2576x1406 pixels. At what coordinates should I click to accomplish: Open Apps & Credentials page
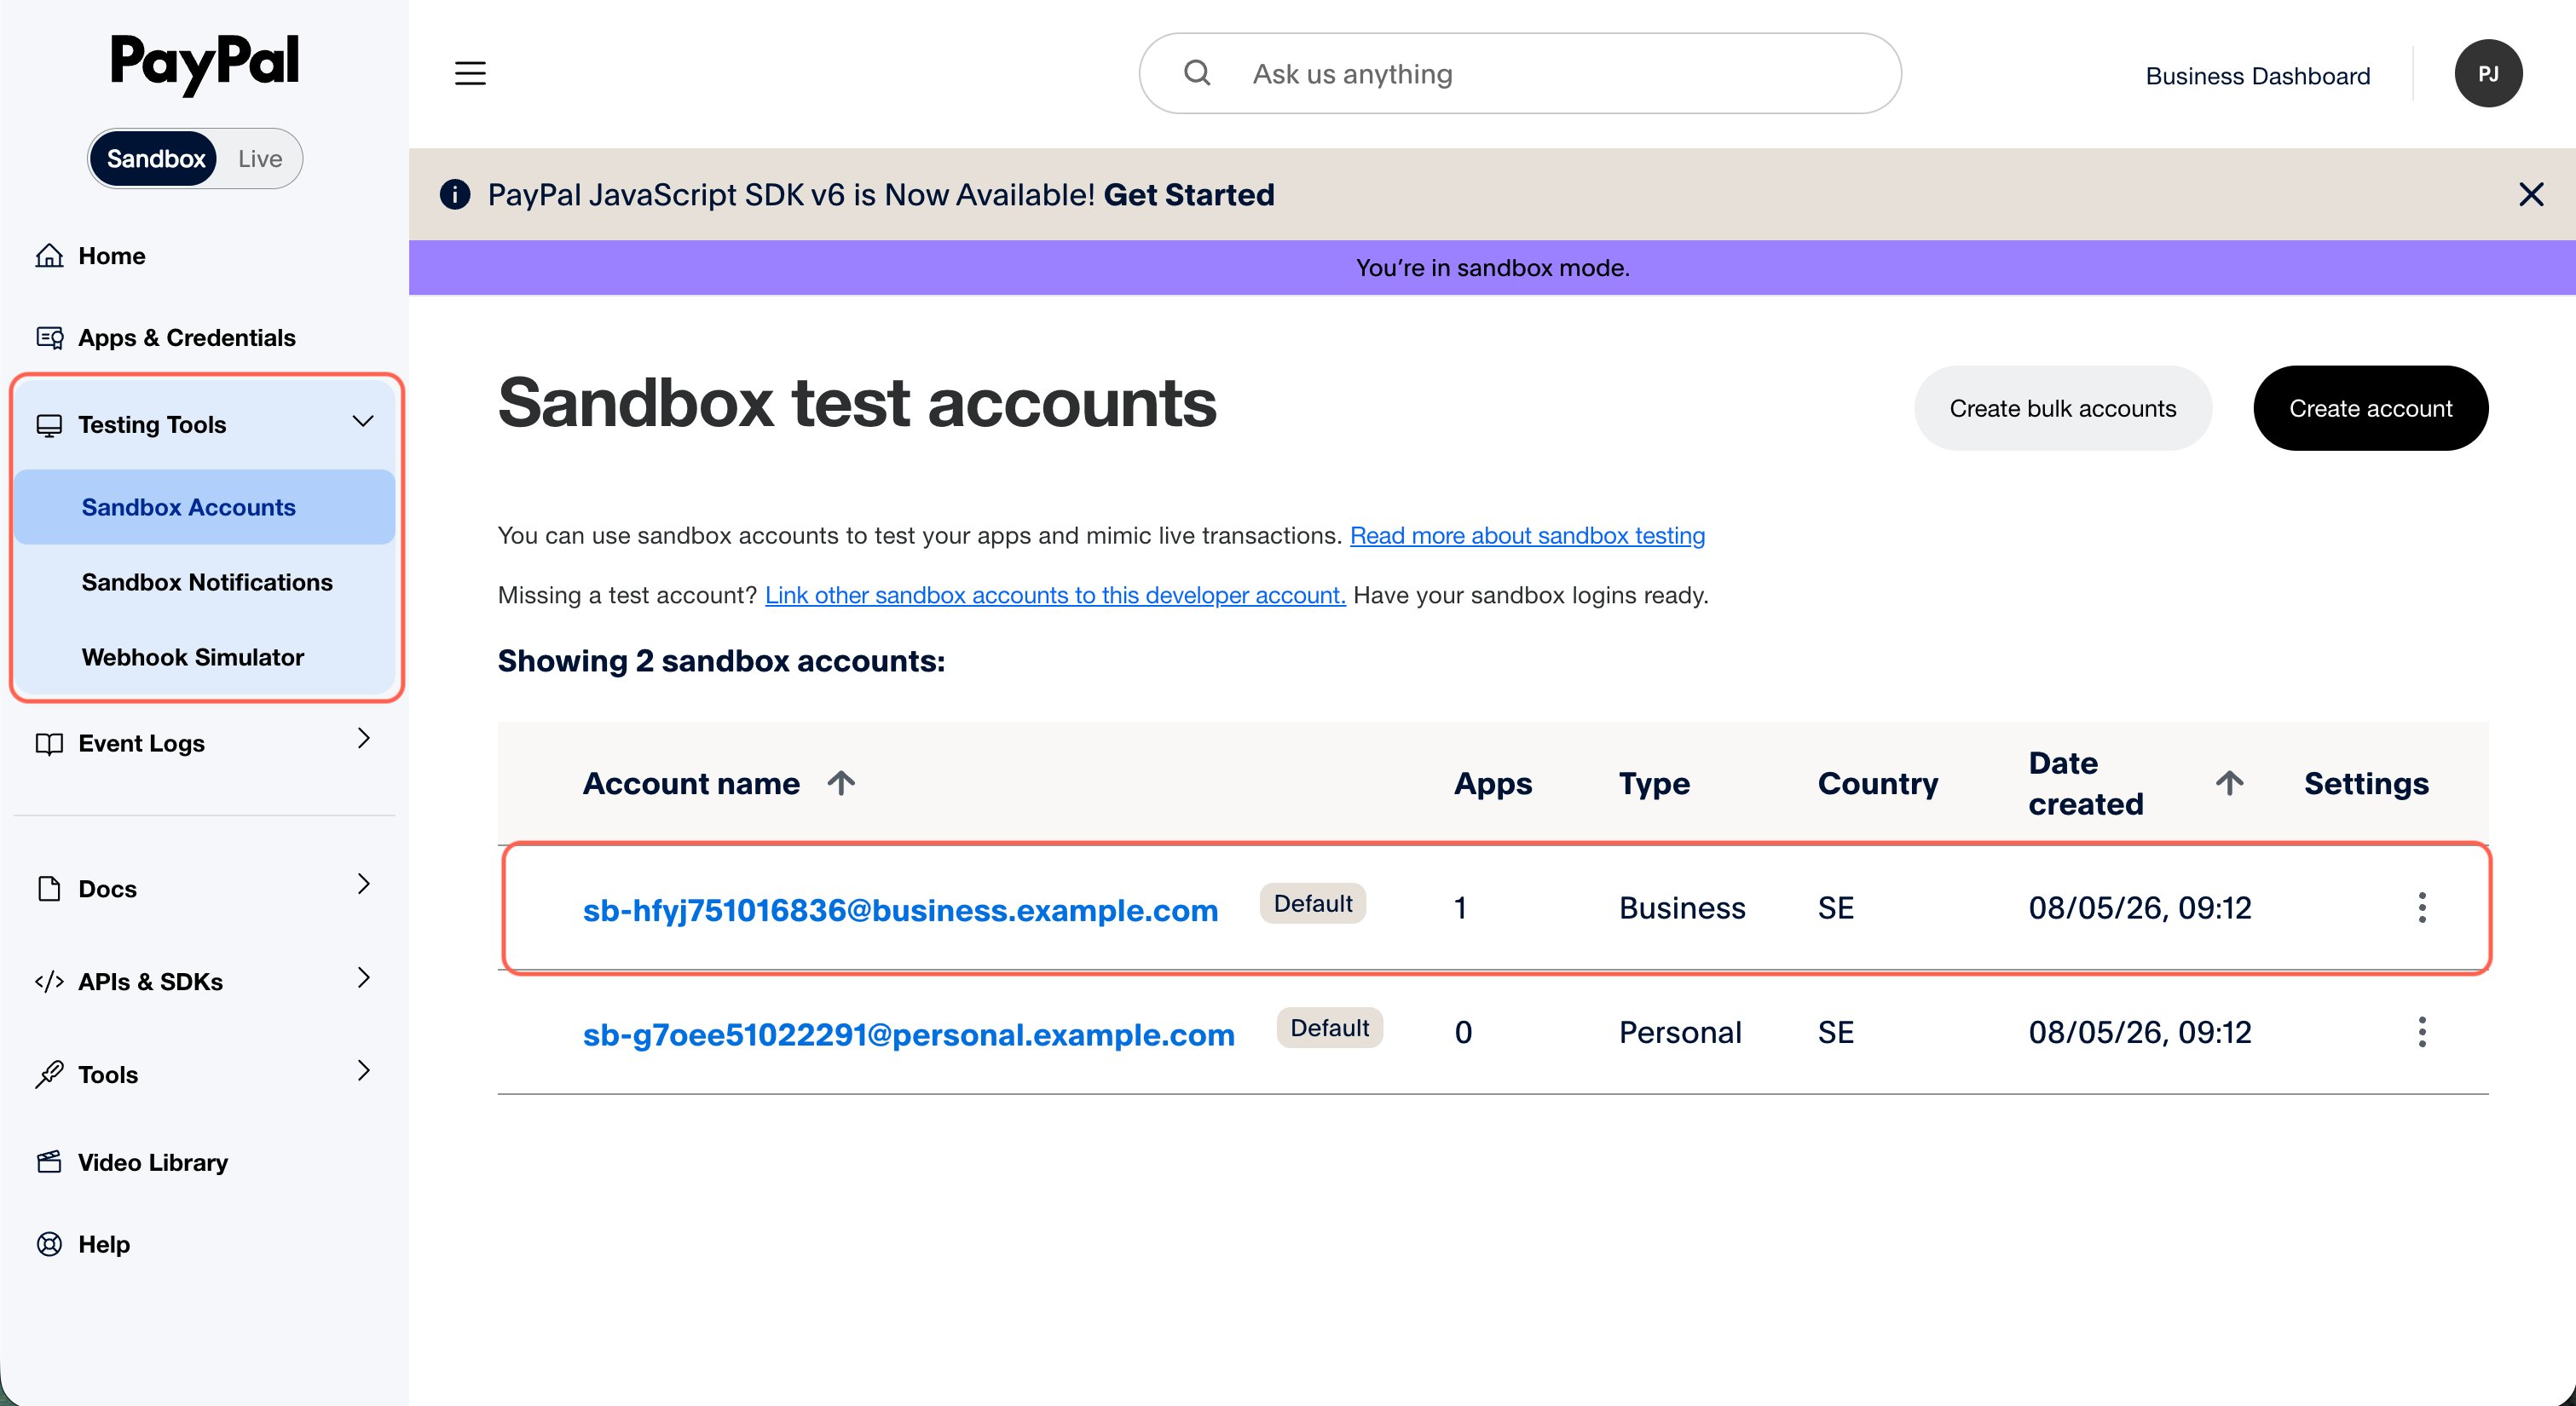coord(187,338)
